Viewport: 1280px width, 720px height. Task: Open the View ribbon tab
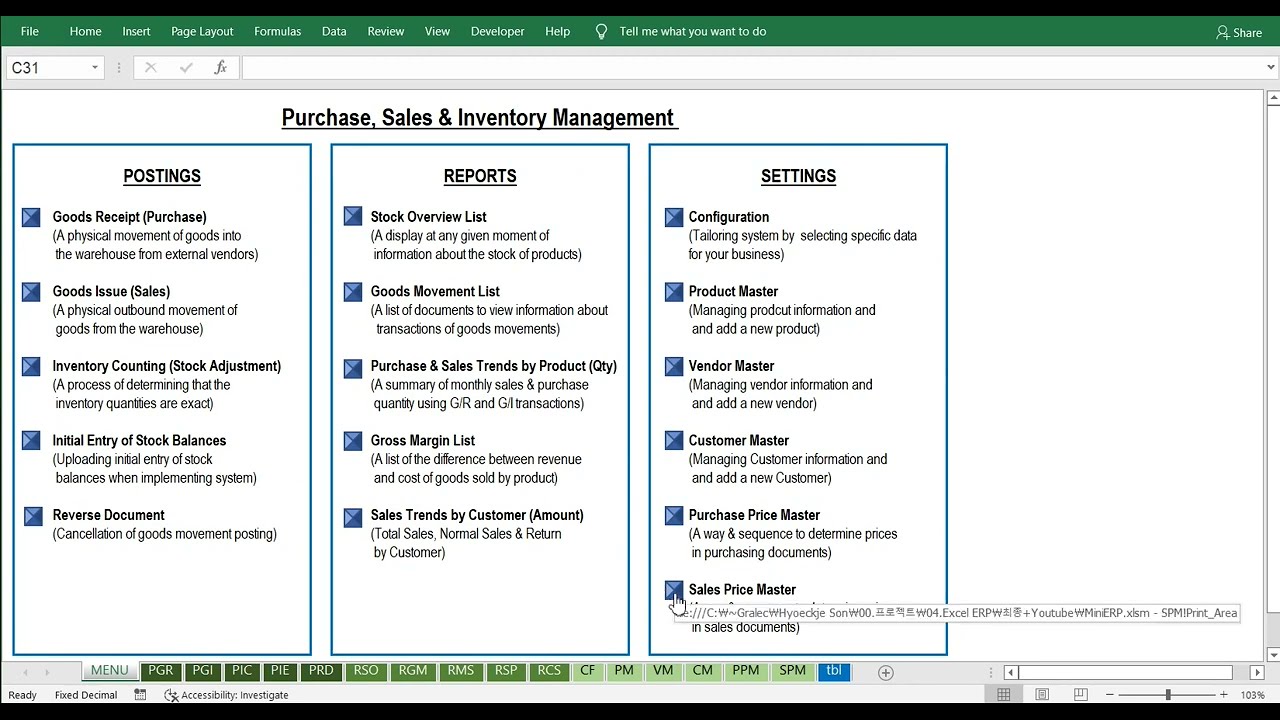tap(438, 31)
